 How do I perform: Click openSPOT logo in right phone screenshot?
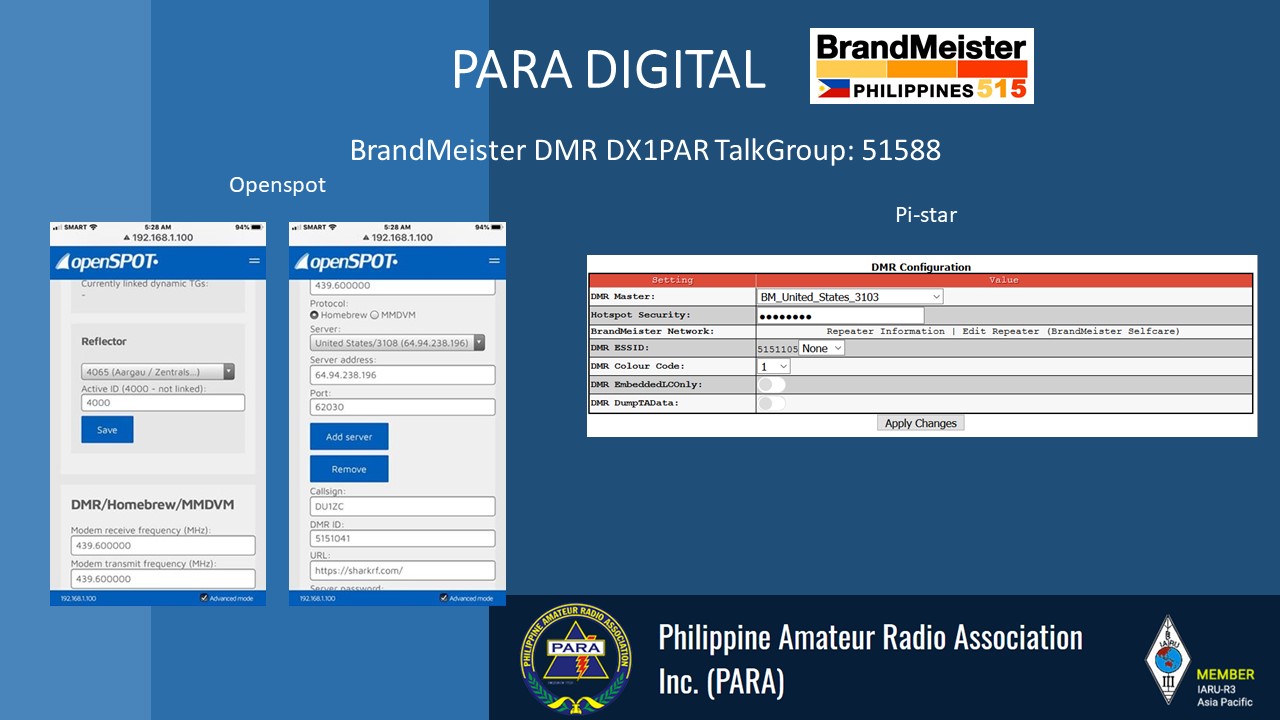(346, 262)
